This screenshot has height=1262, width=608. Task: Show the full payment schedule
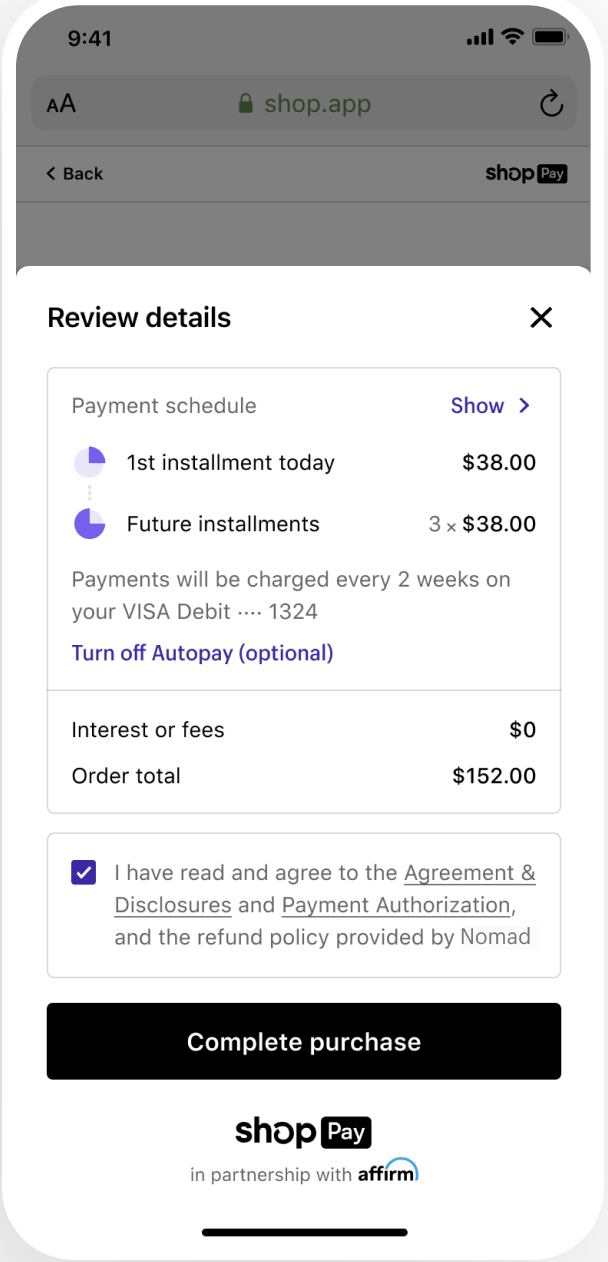477,406
